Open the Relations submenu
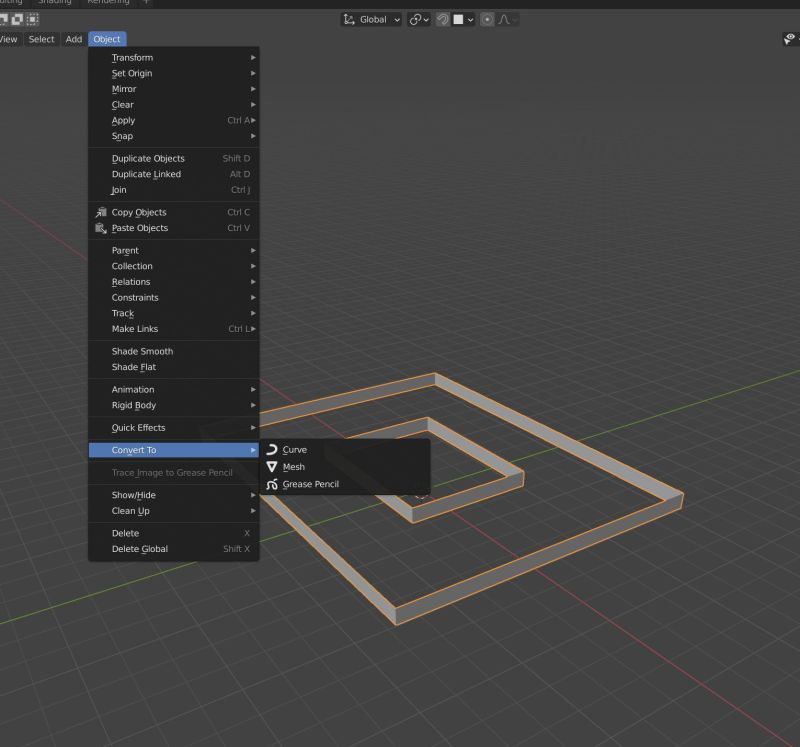This screenshot has height=747, width=800. 174,282
